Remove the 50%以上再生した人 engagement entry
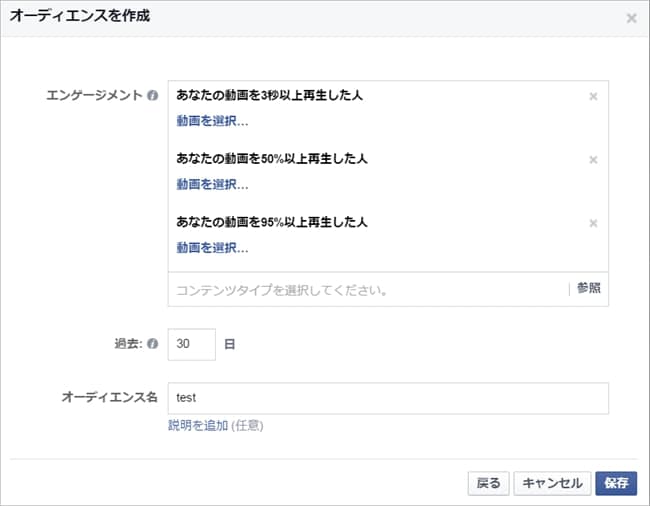 (593, 160)
